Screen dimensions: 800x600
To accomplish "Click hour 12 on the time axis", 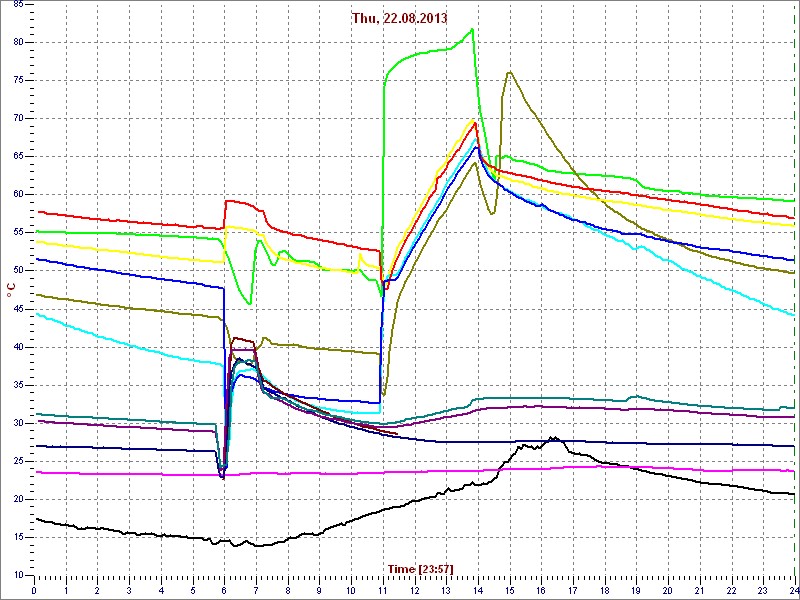I will (414, 590).
